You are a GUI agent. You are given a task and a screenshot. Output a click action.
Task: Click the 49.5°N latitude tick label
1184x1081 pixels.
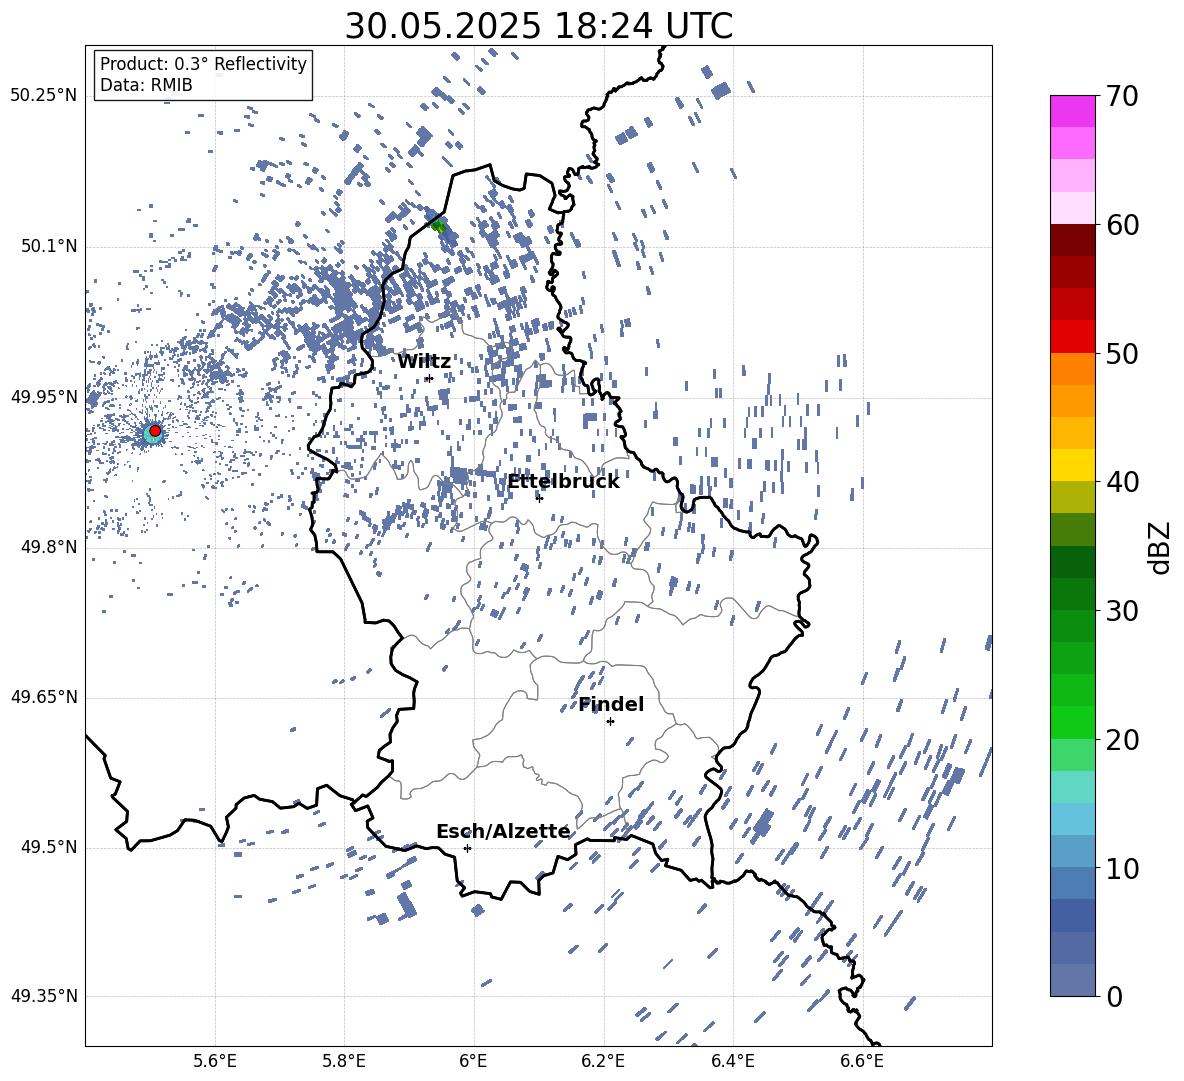point(49,847)
